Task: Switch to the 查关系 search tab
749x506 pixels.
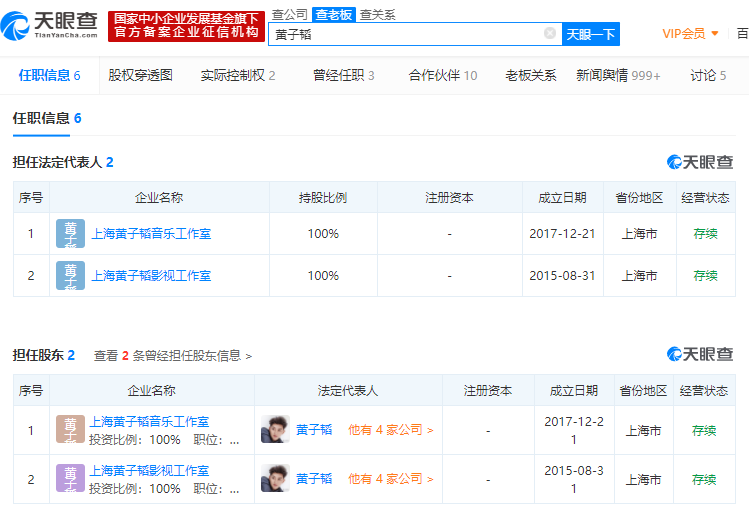Action: [377, 15]
